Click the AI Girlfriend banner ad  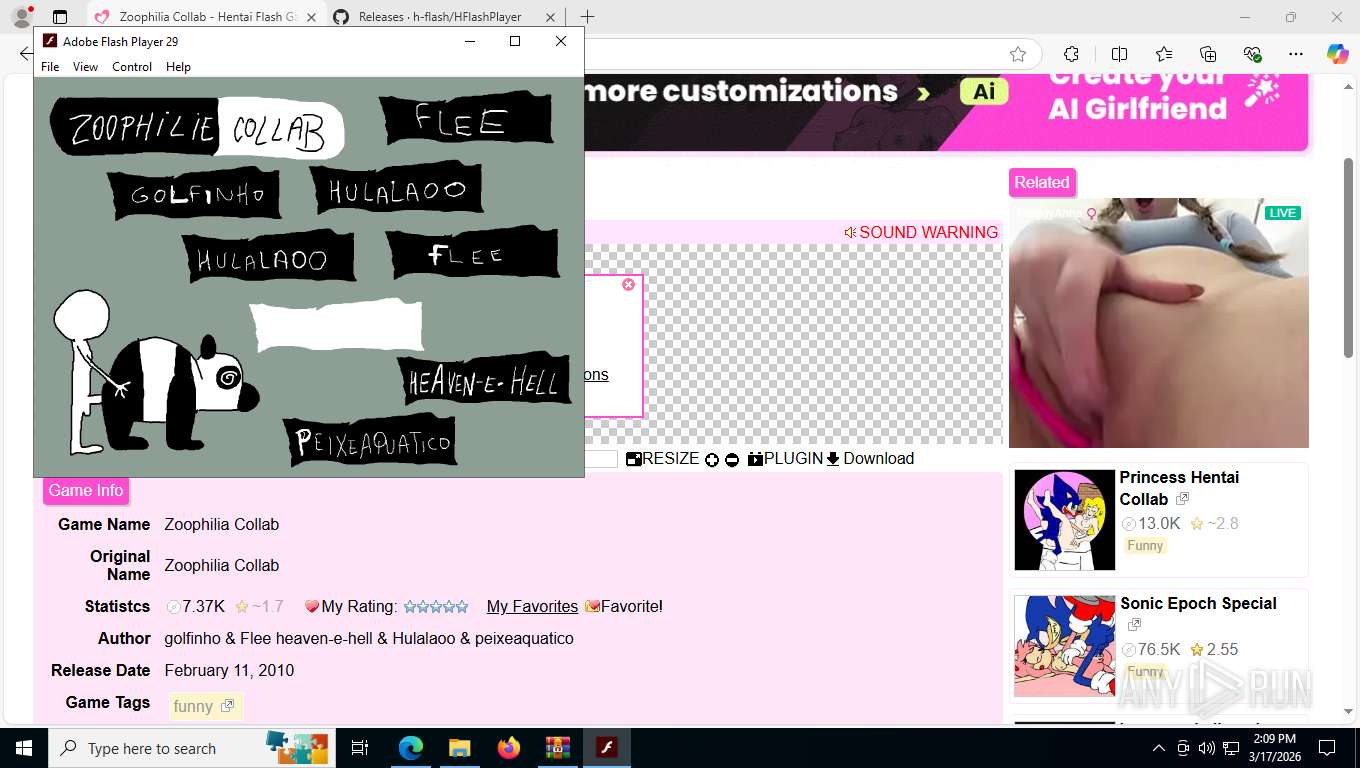(x=947, y=112)
